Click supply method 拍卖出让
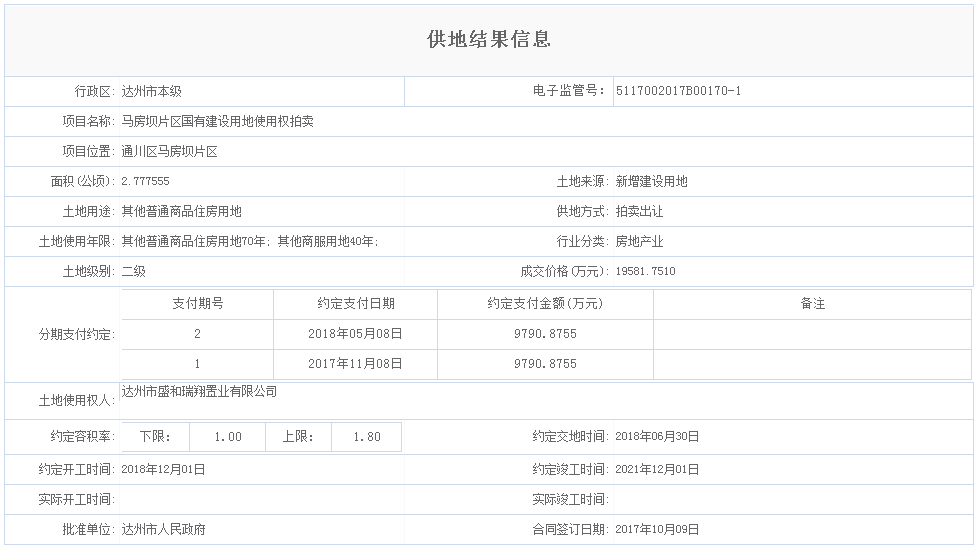The width and height of the screenshot is (976, 547). click(639, 212)
